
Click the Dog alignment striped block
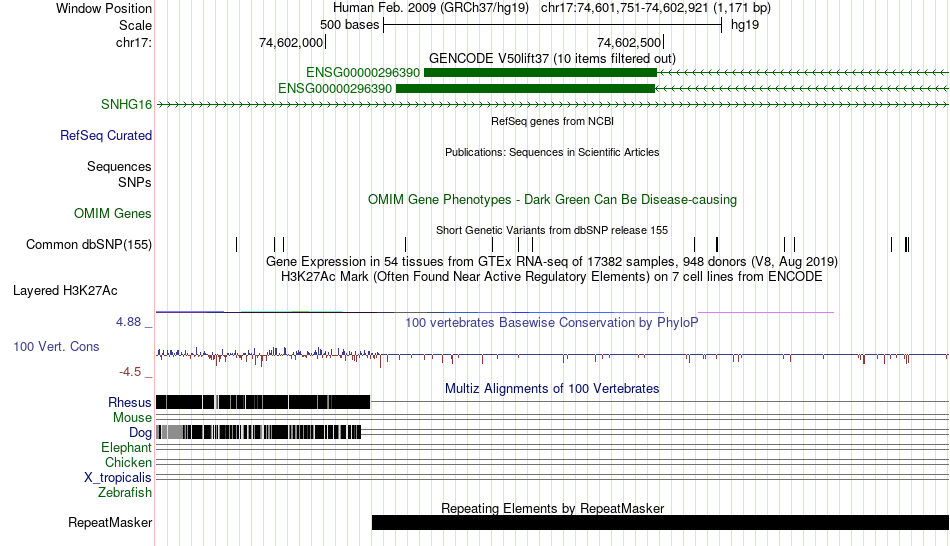coord(259,432)
